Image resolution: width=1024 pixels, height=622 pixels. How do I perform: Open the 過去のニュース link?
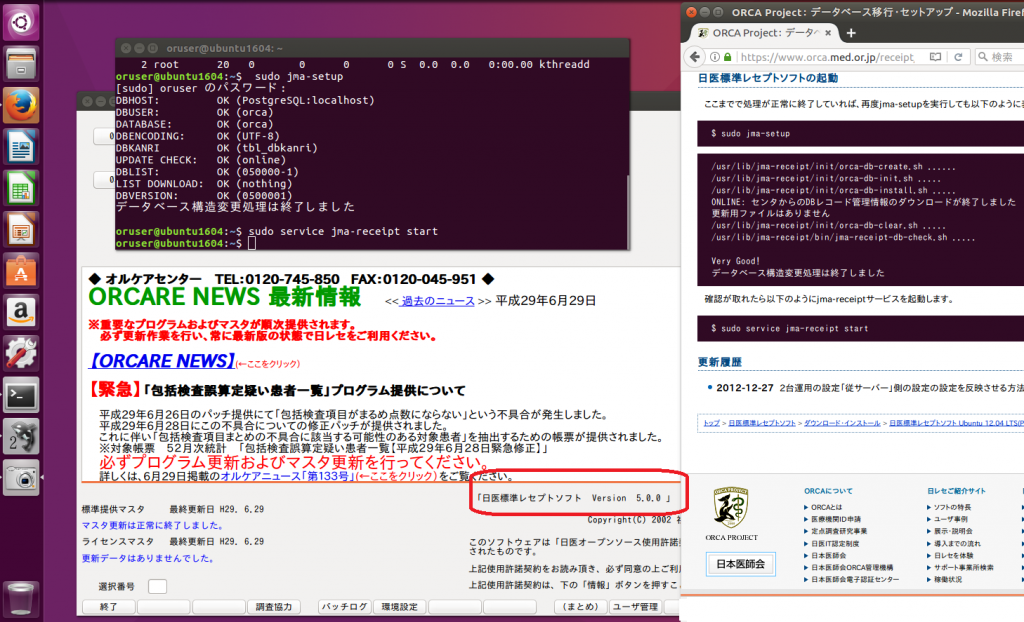pos(438,301)
